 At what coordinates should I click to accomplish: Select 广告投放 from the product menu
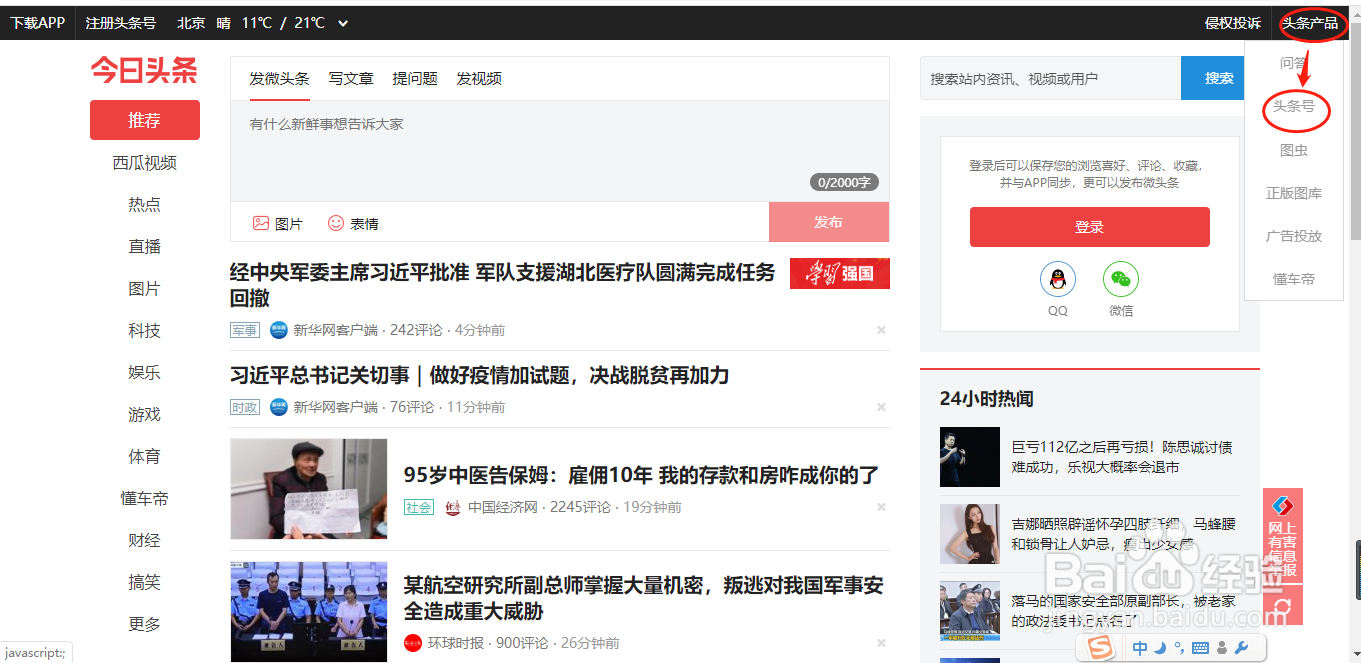pos(1294,236)
